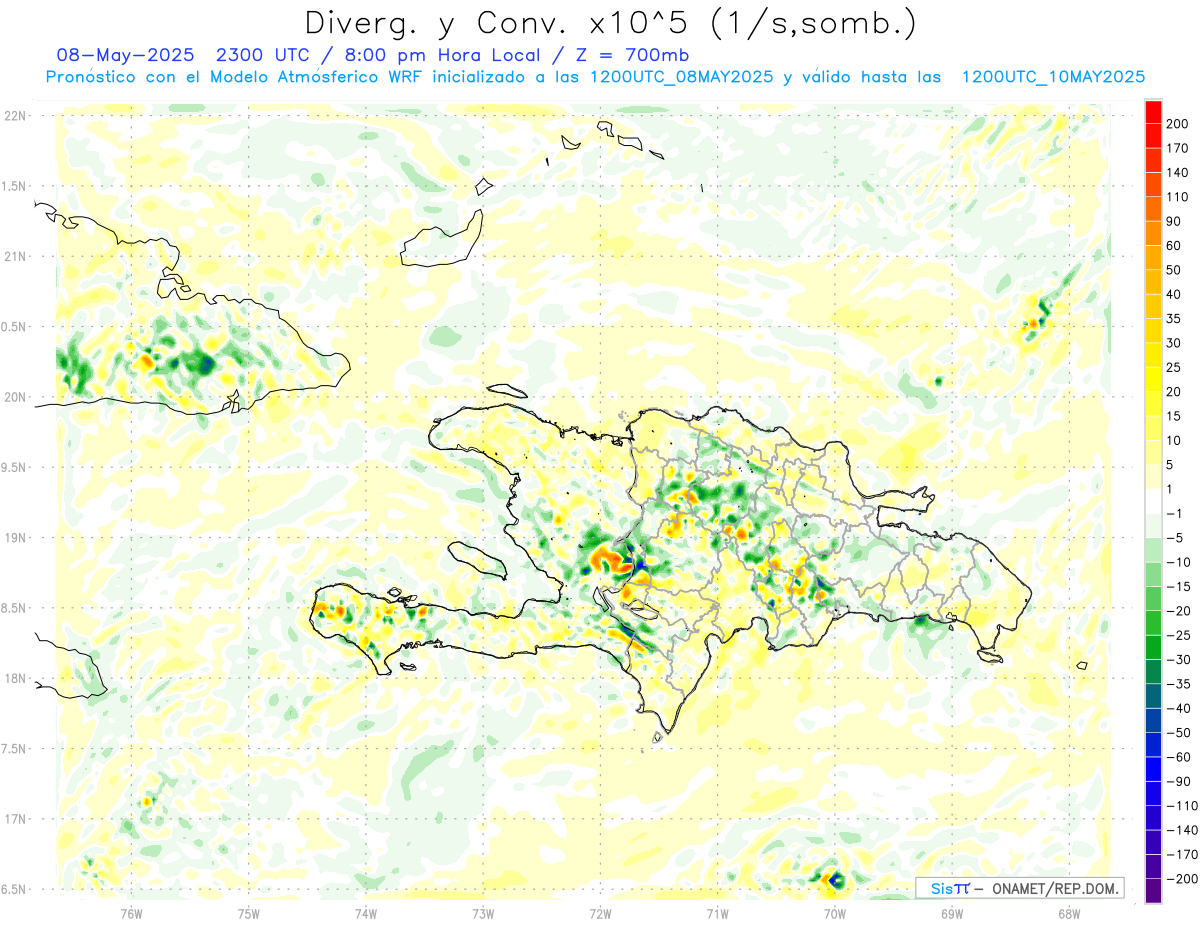Click the '-170' colorbar value
1200x927 pixels.
(x=1181, y=854)
